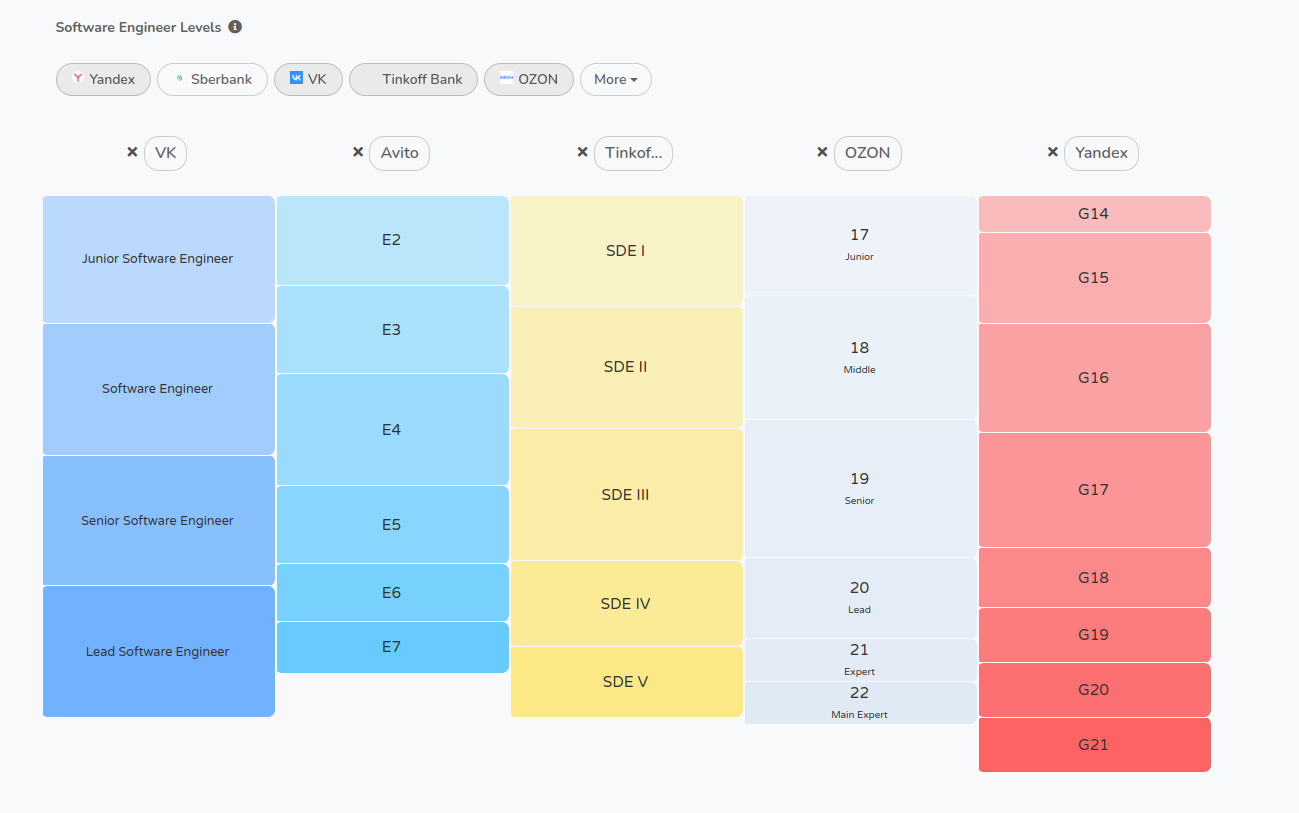Select Avito E4 level block
The width and height of the screenshot is (1299, 813).
tap(393, 430)
